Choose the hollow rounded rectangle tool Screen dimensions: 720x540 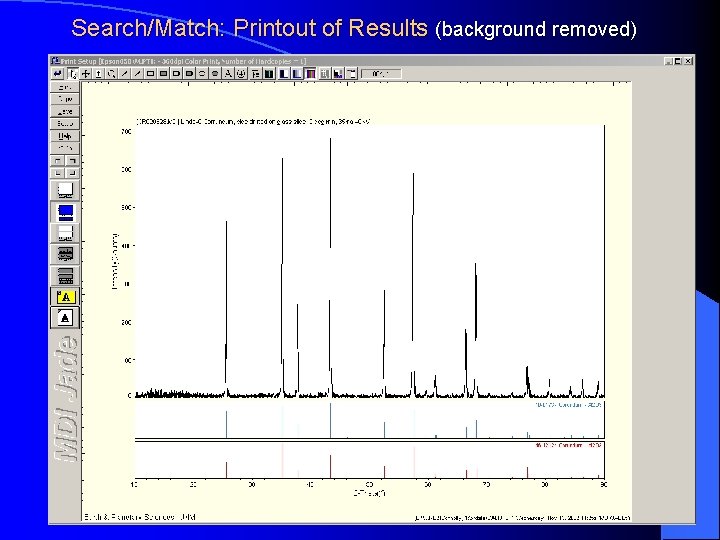(x=176, y=73)
